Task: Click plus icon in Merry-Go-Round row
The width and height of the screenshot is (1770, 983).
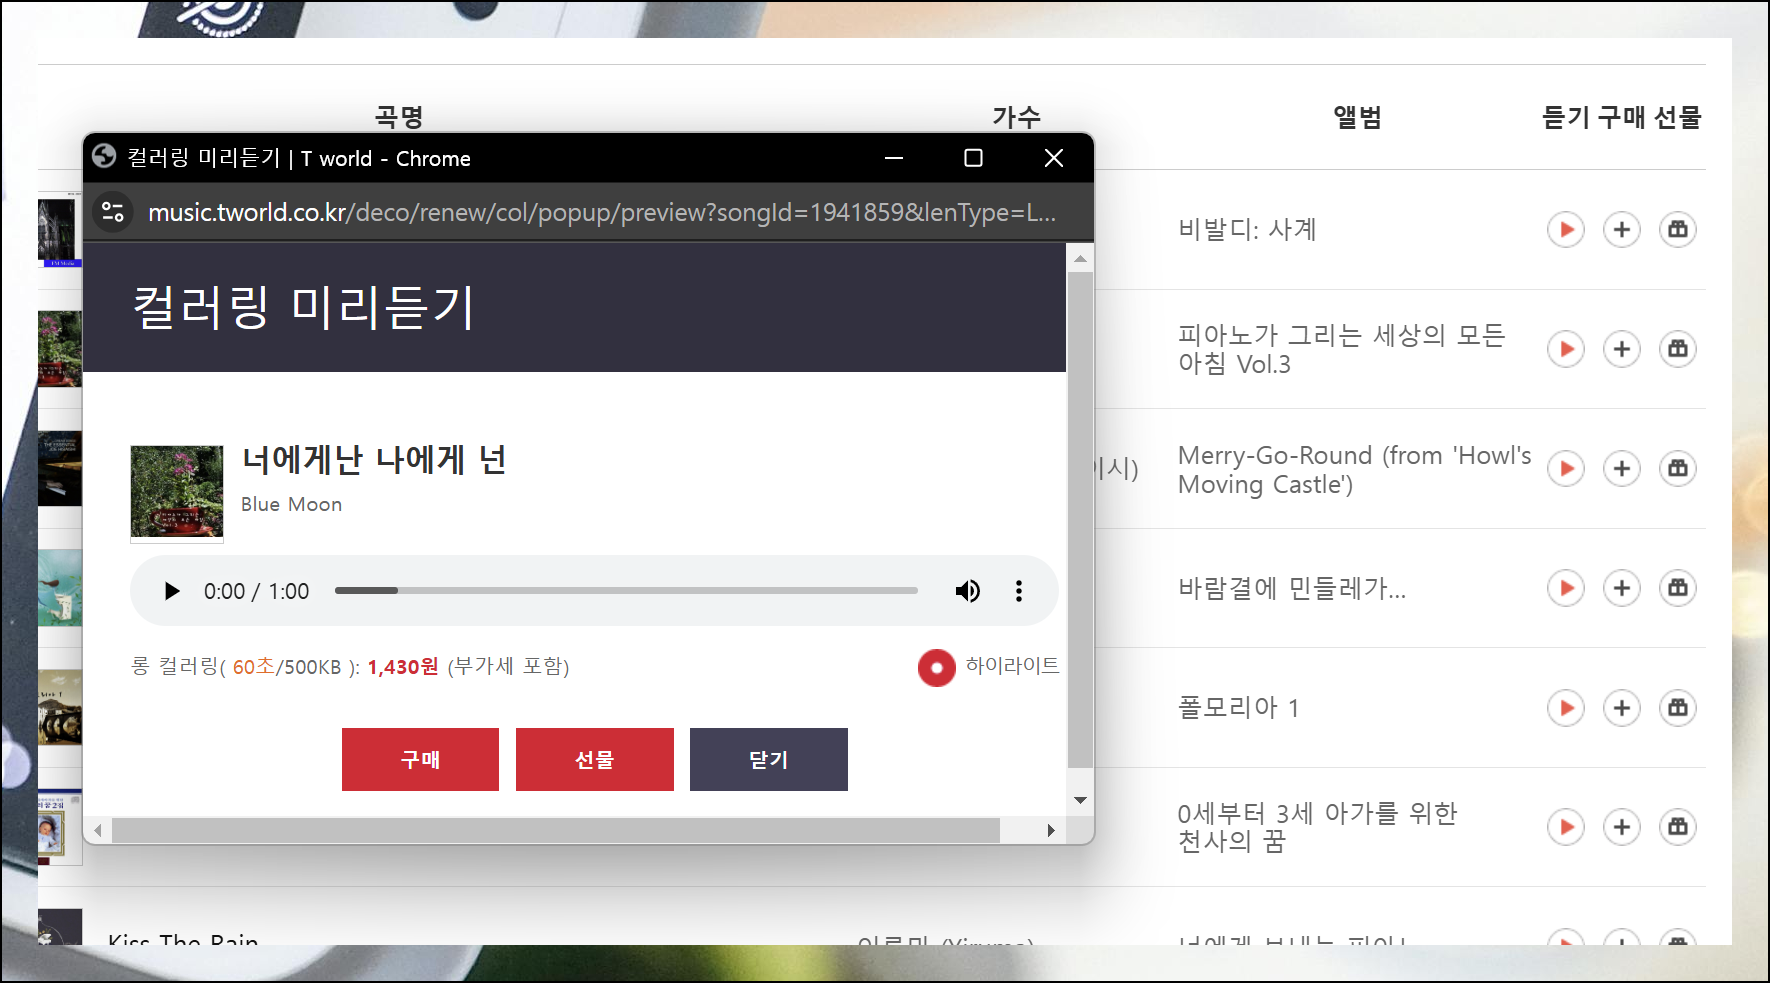Action: [x=1622, y=469]
